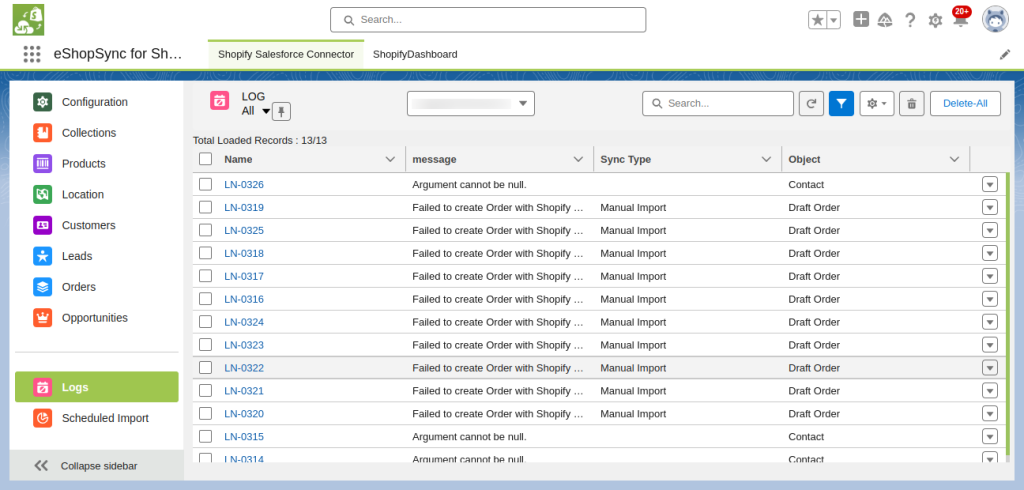
Task: Click the Delete-All button
Action: pos(965,103)
